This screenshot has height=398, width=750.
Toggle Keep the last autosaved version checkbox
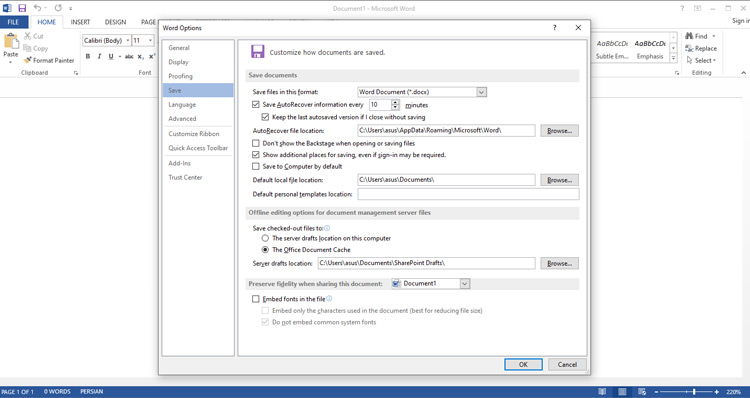[x=265, y=117]
